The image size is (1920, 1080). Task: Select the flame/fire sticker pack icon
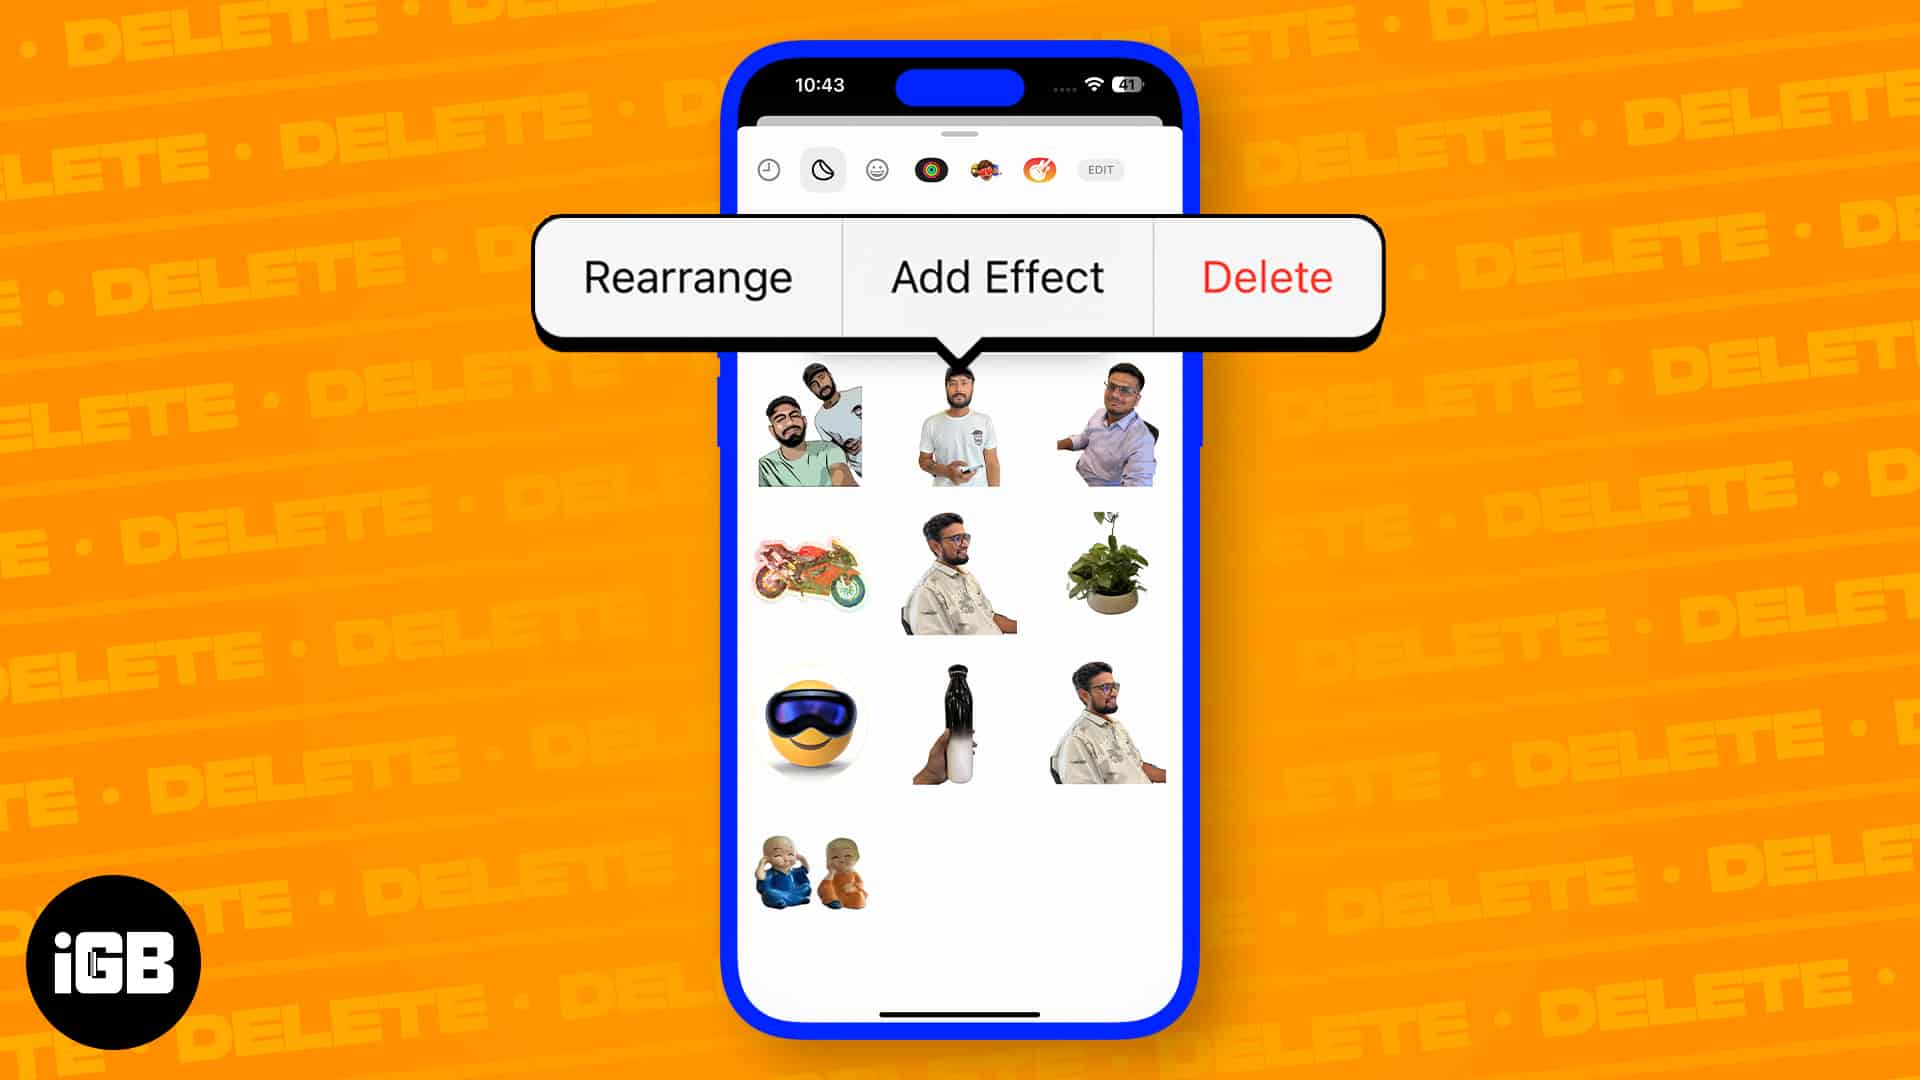click(1038, 170)
